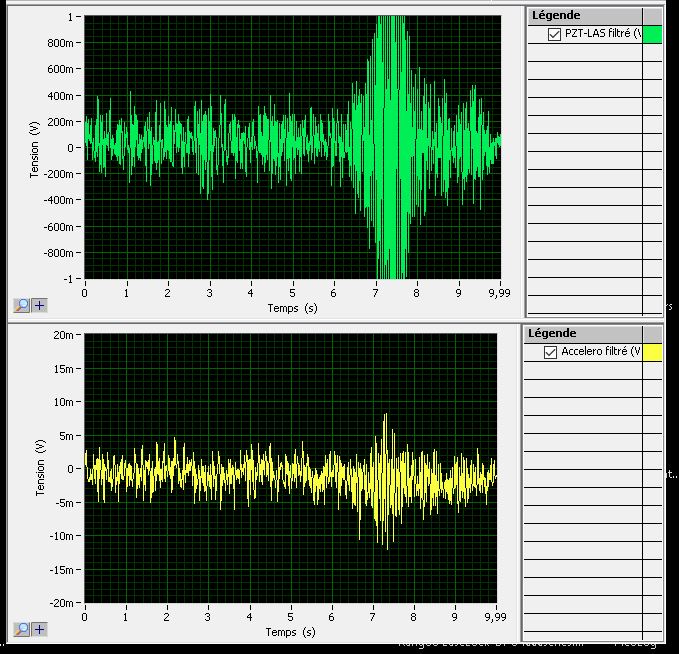
Task: Click the 9,99 end value on upper time axis
Action: pyautogui.click(x=499, y=294)
